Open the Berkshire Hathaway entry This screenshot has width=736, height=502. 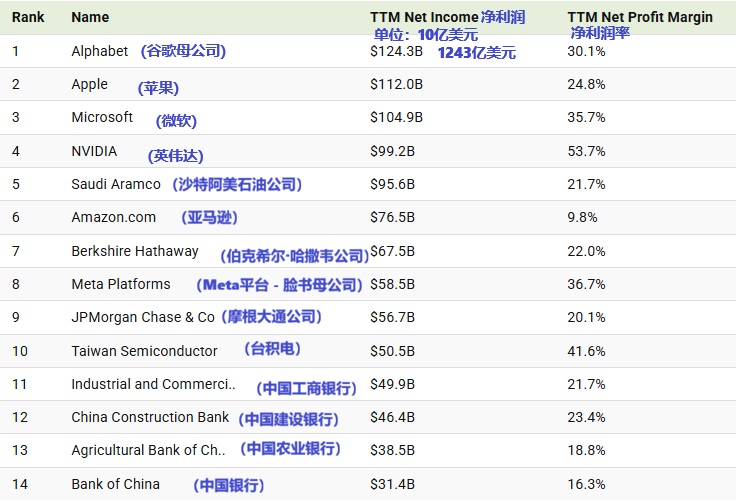[135, 251]
